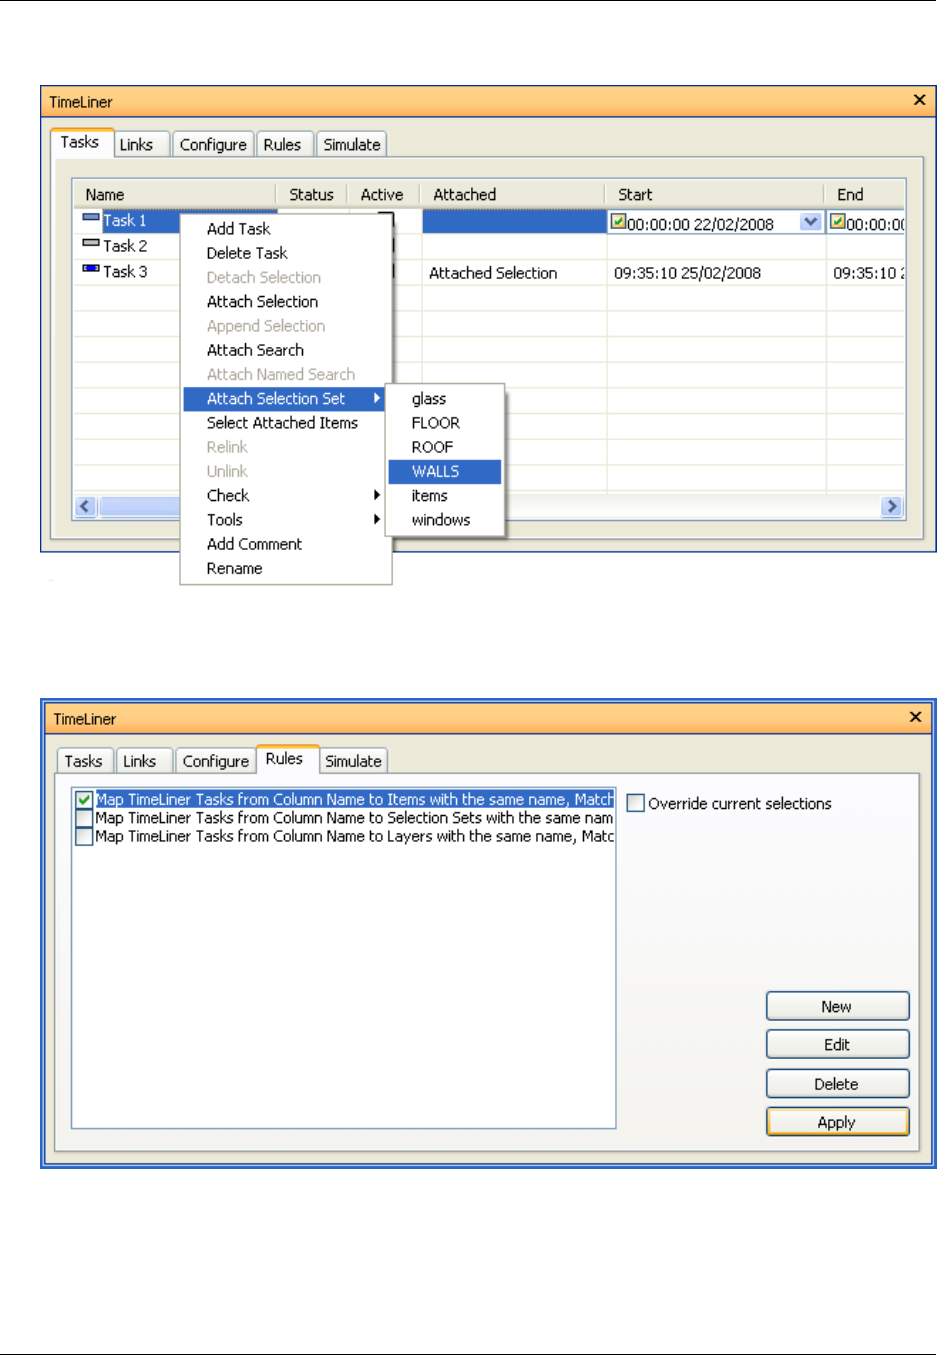Expand Attach Selection Set submenu
Viewport: 937px width, 1355px height.
[x=285, y=399]
